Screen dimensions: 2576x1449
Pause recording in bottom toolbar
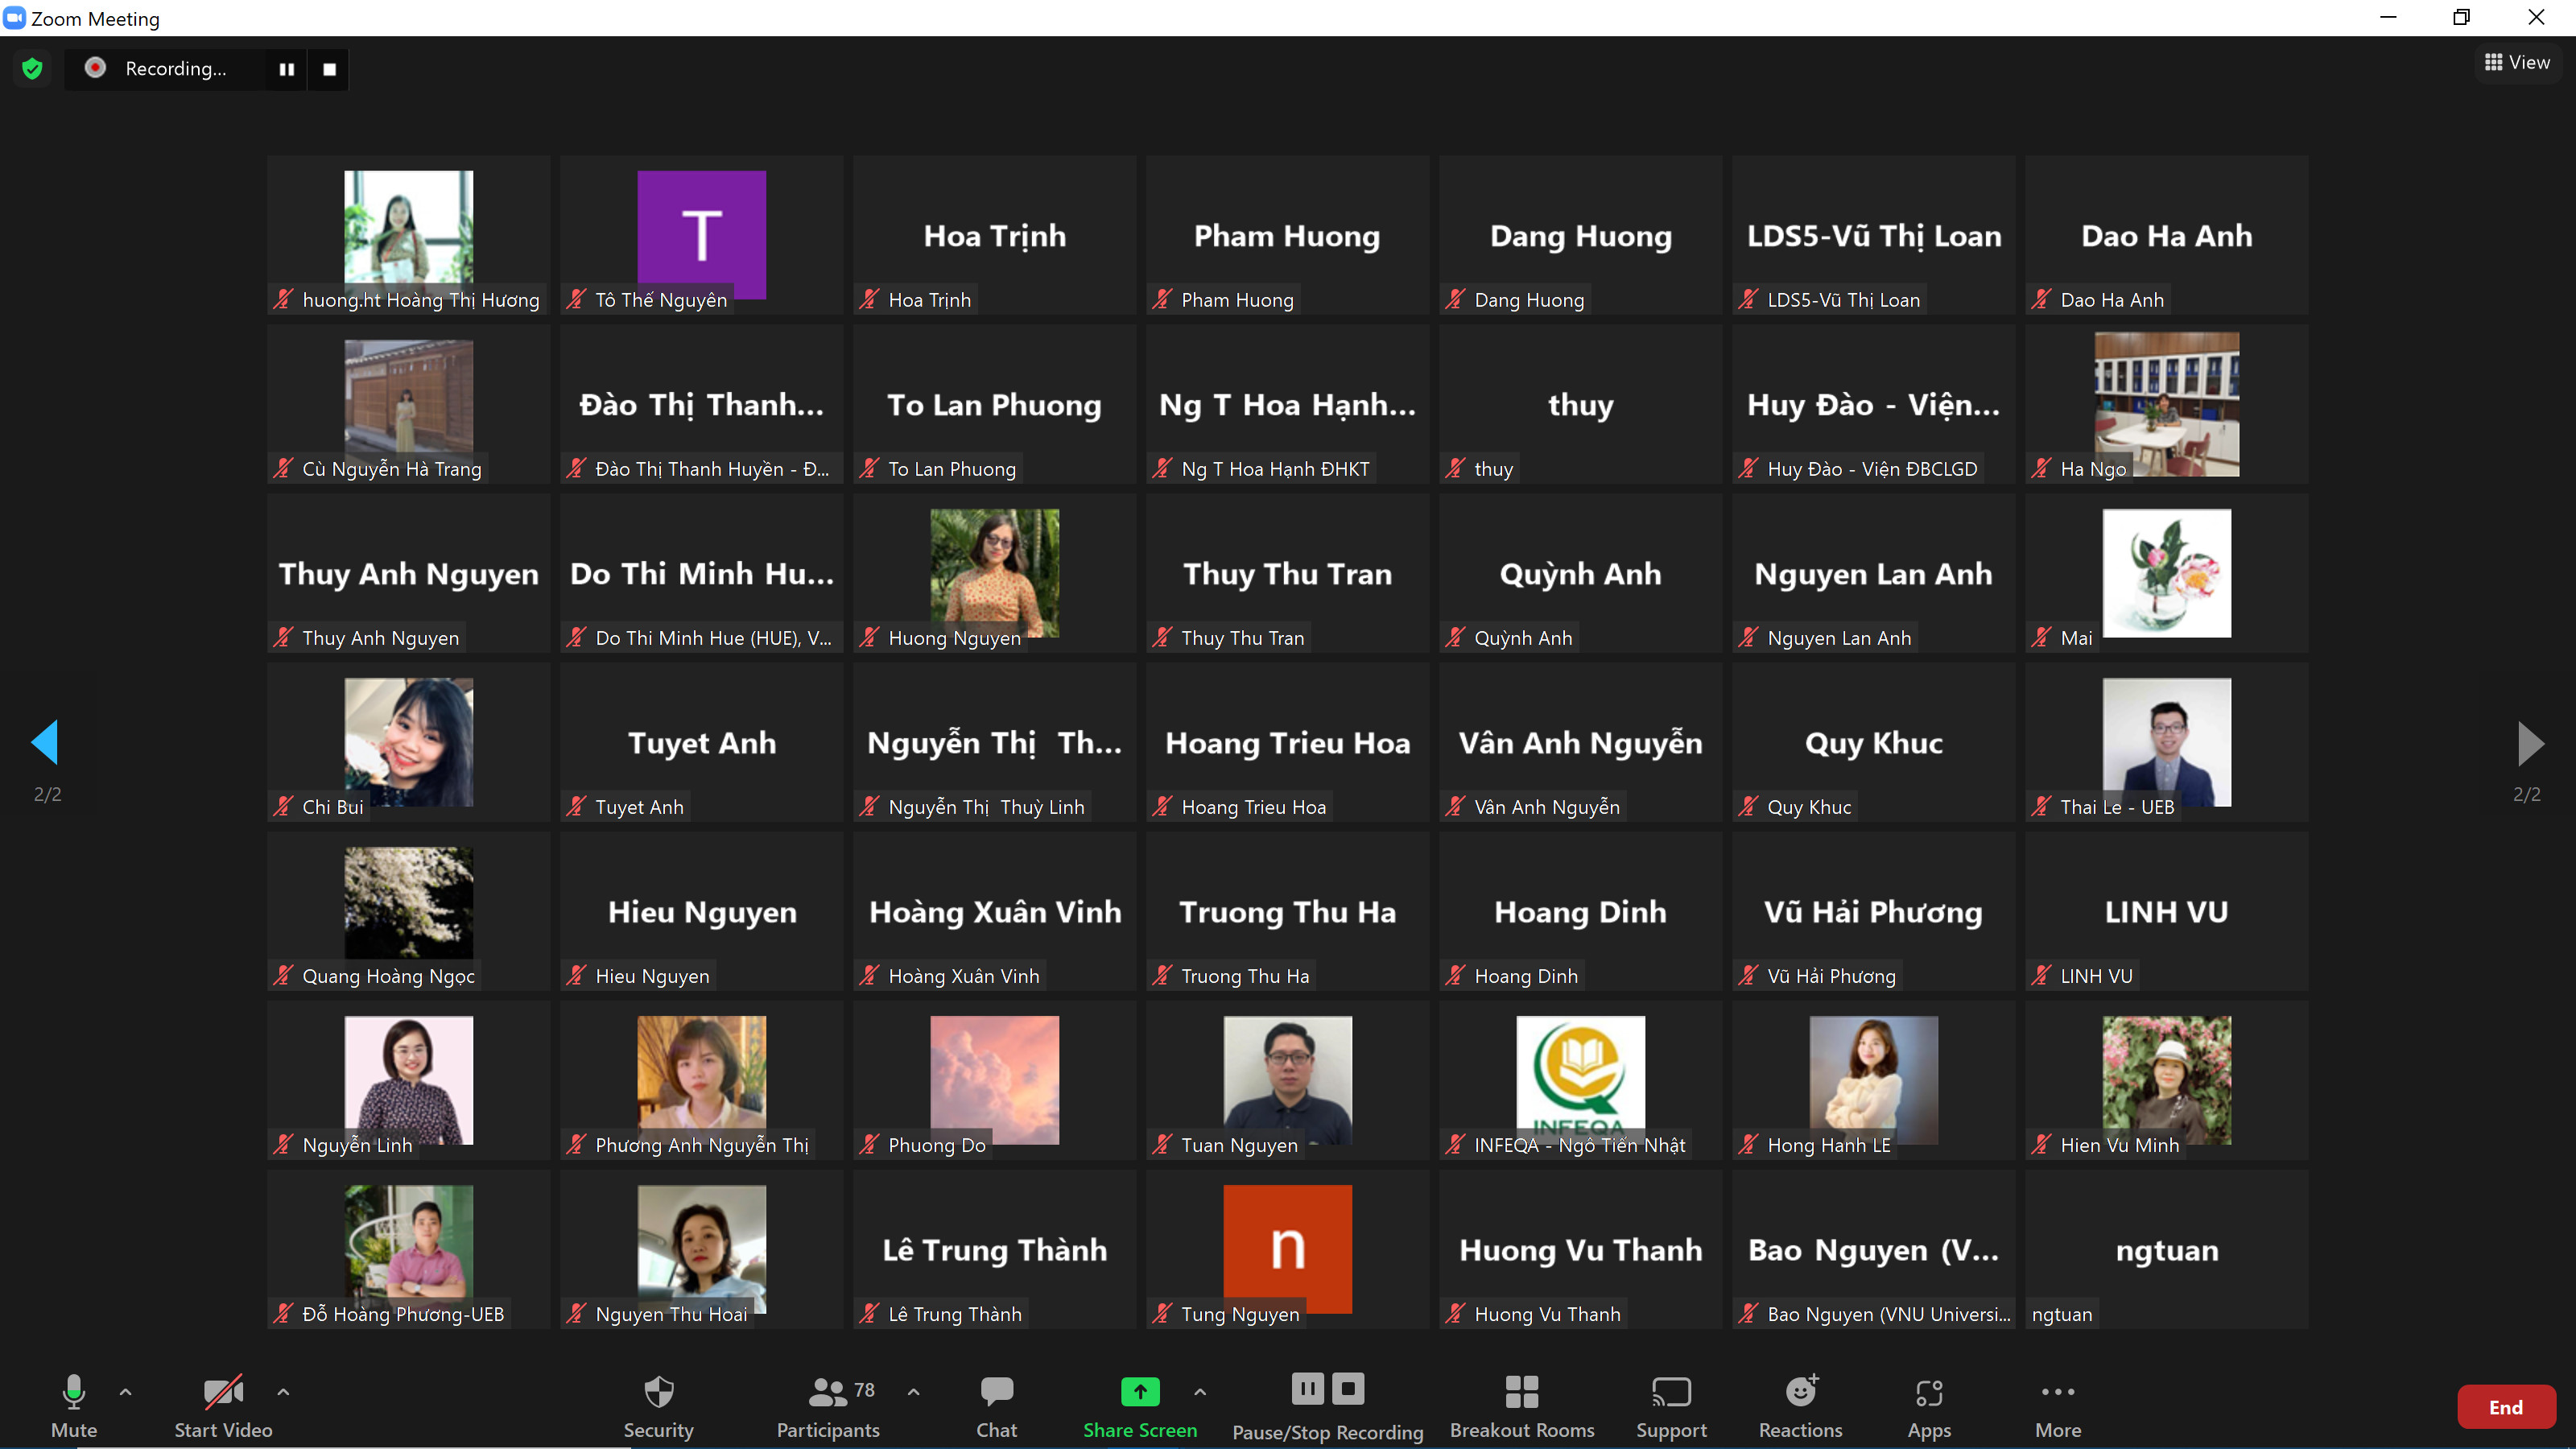1307,1389
